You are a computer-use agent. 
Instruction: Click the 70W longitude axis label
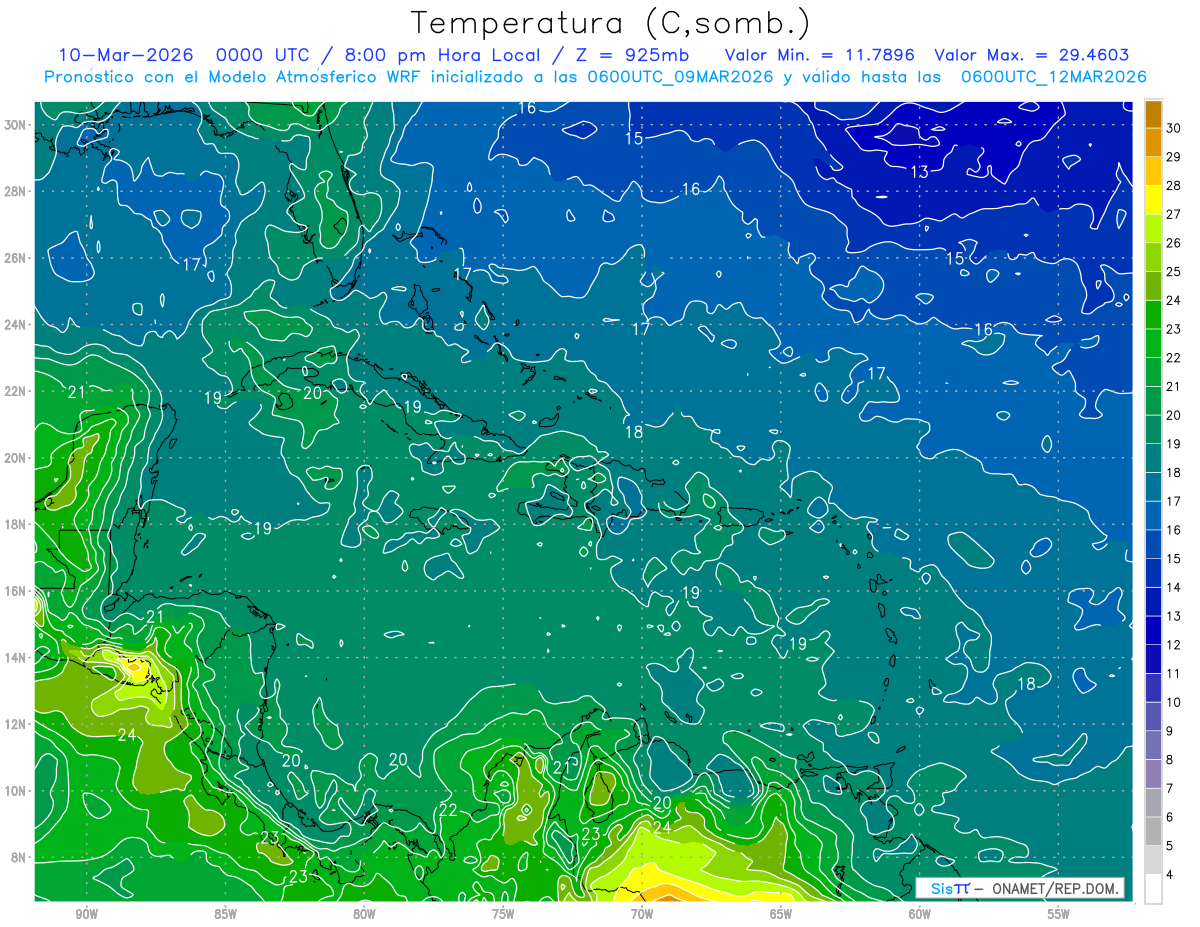click(642, 914)
